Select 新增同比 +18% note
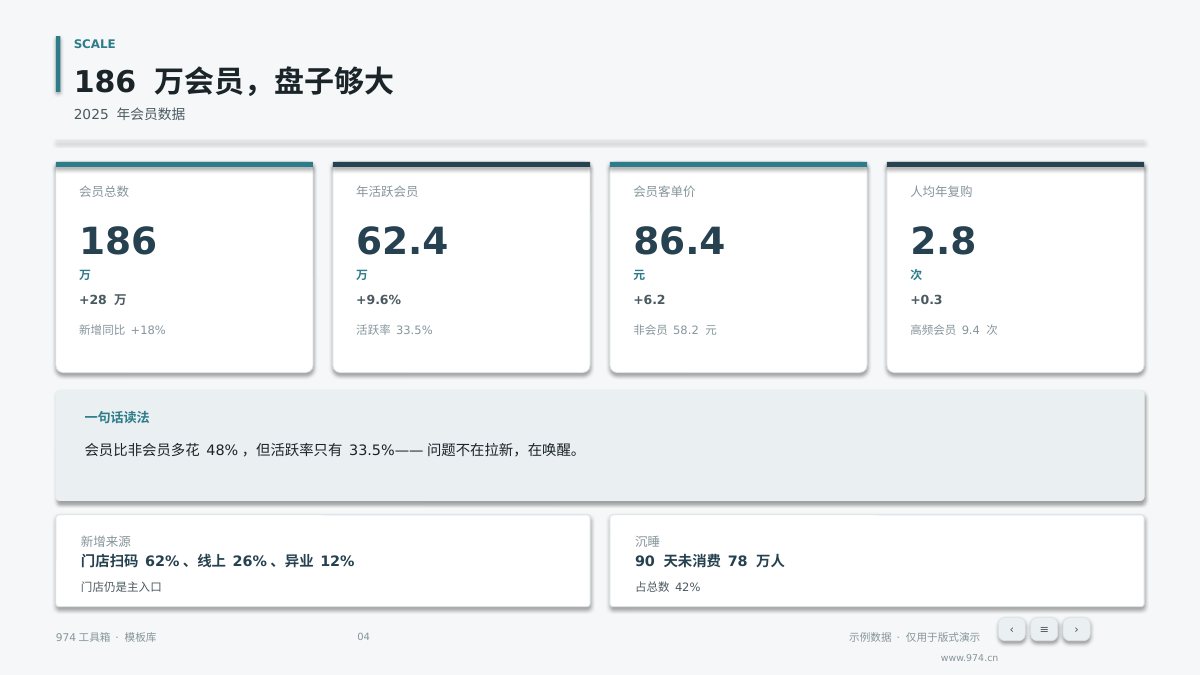The width and height of the screenshot is (1200, 675). tap(122, 330)
